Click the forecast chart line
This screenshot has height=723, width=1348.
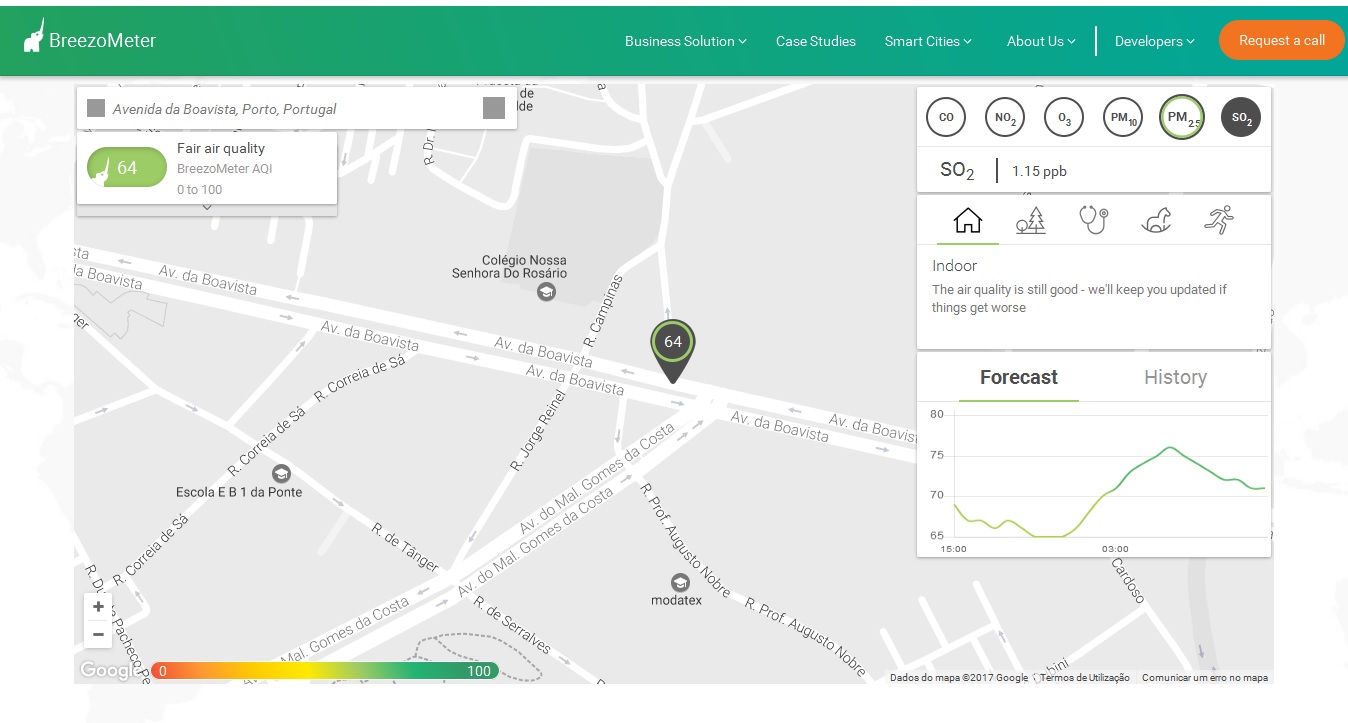[x=1110, y=492]
